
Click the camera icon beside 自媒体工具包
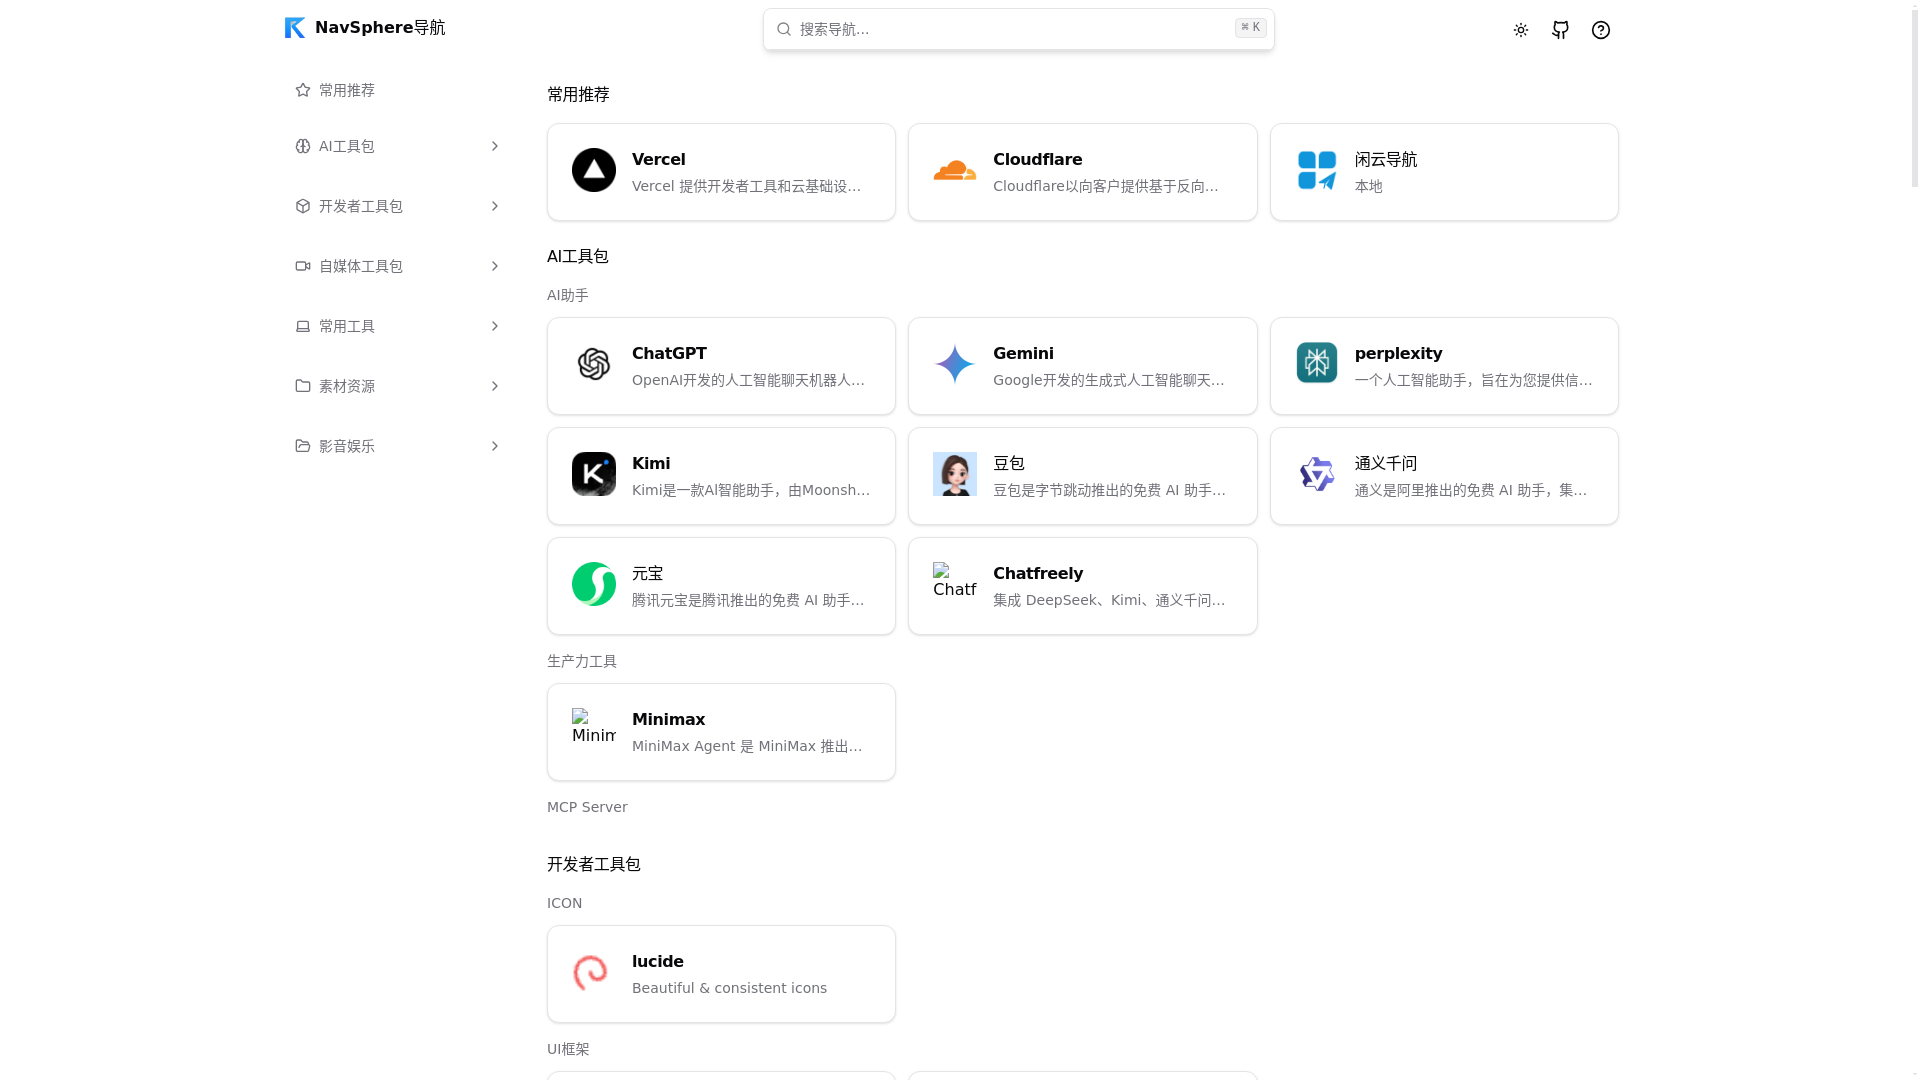pos(303,266)
